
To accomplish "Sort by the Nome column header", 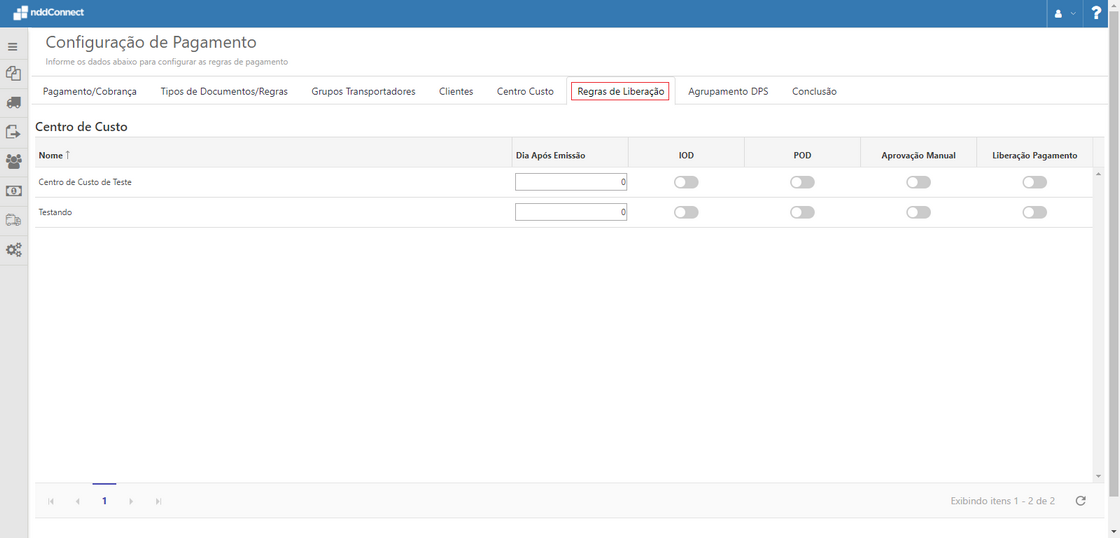I will click(x=50, y=155).
